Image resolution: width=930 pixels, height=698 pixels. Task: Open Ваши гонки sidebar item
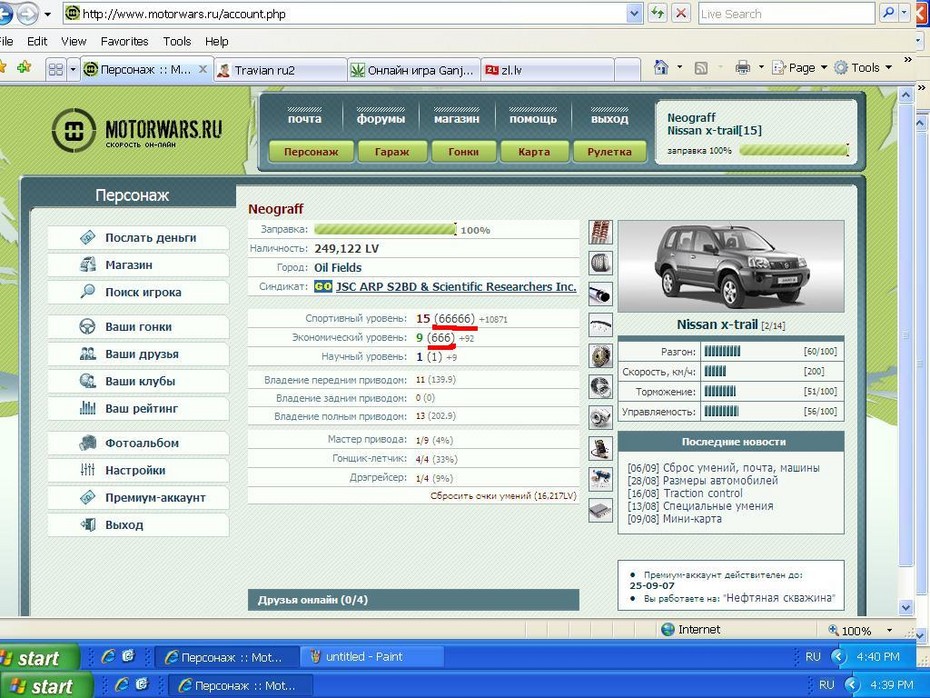[138, 327]
